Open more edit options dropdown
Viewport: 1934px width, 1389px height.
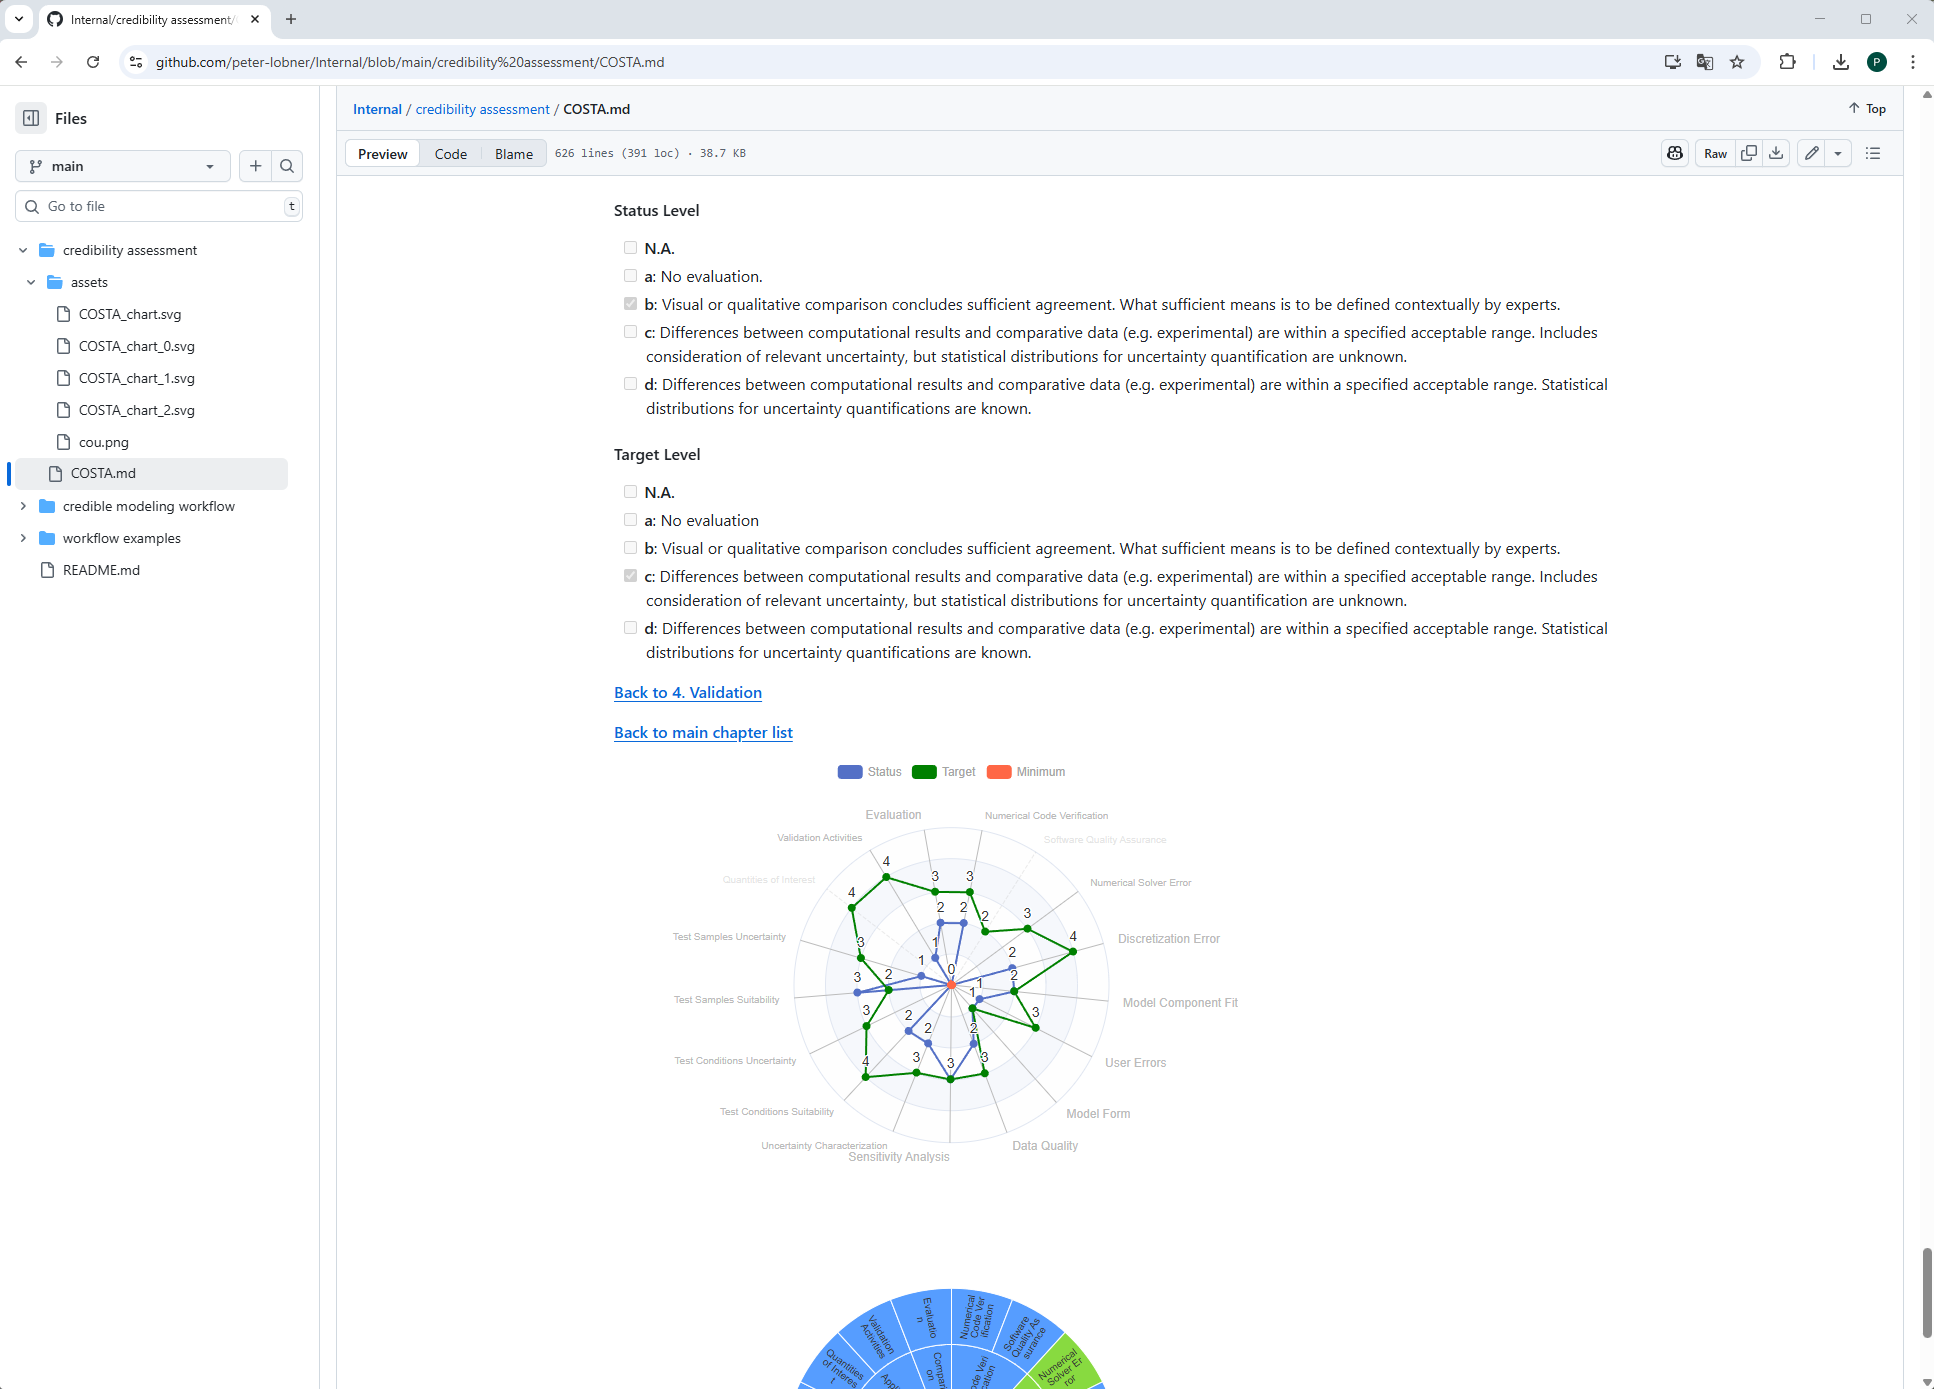(x=1838, y=153)
